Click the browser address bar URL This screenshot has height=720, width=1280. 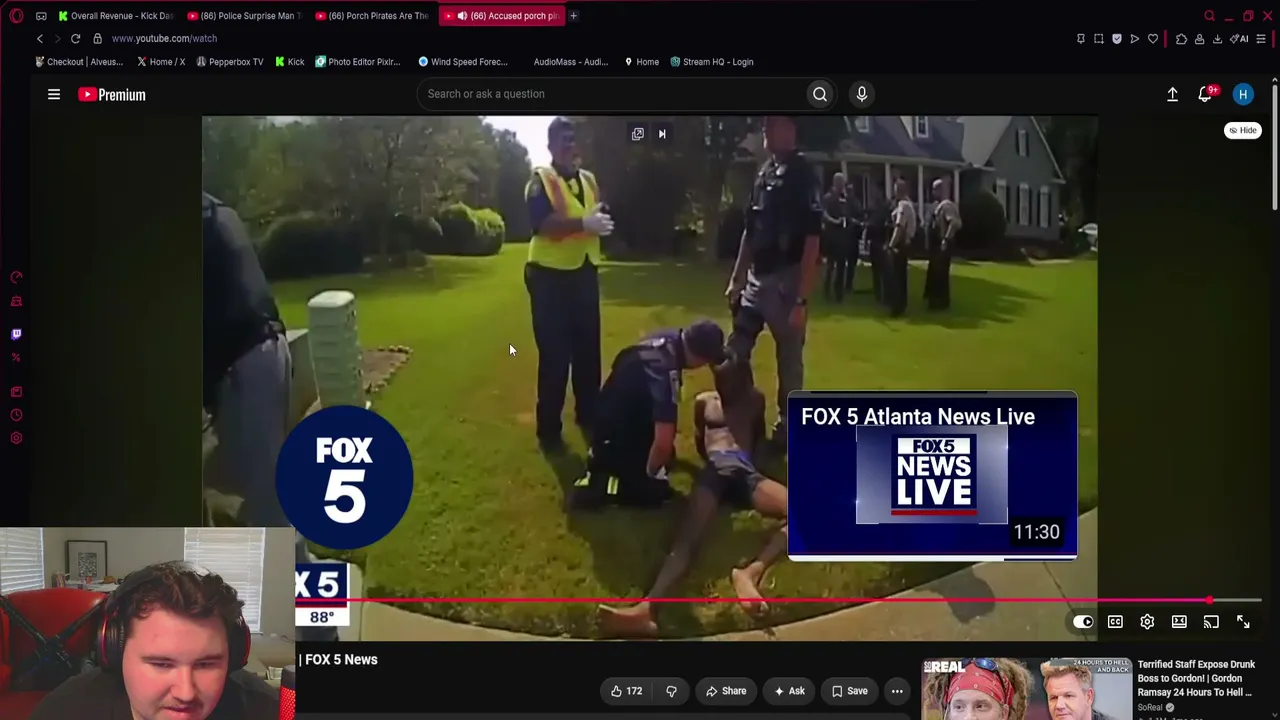click(164, 38)
